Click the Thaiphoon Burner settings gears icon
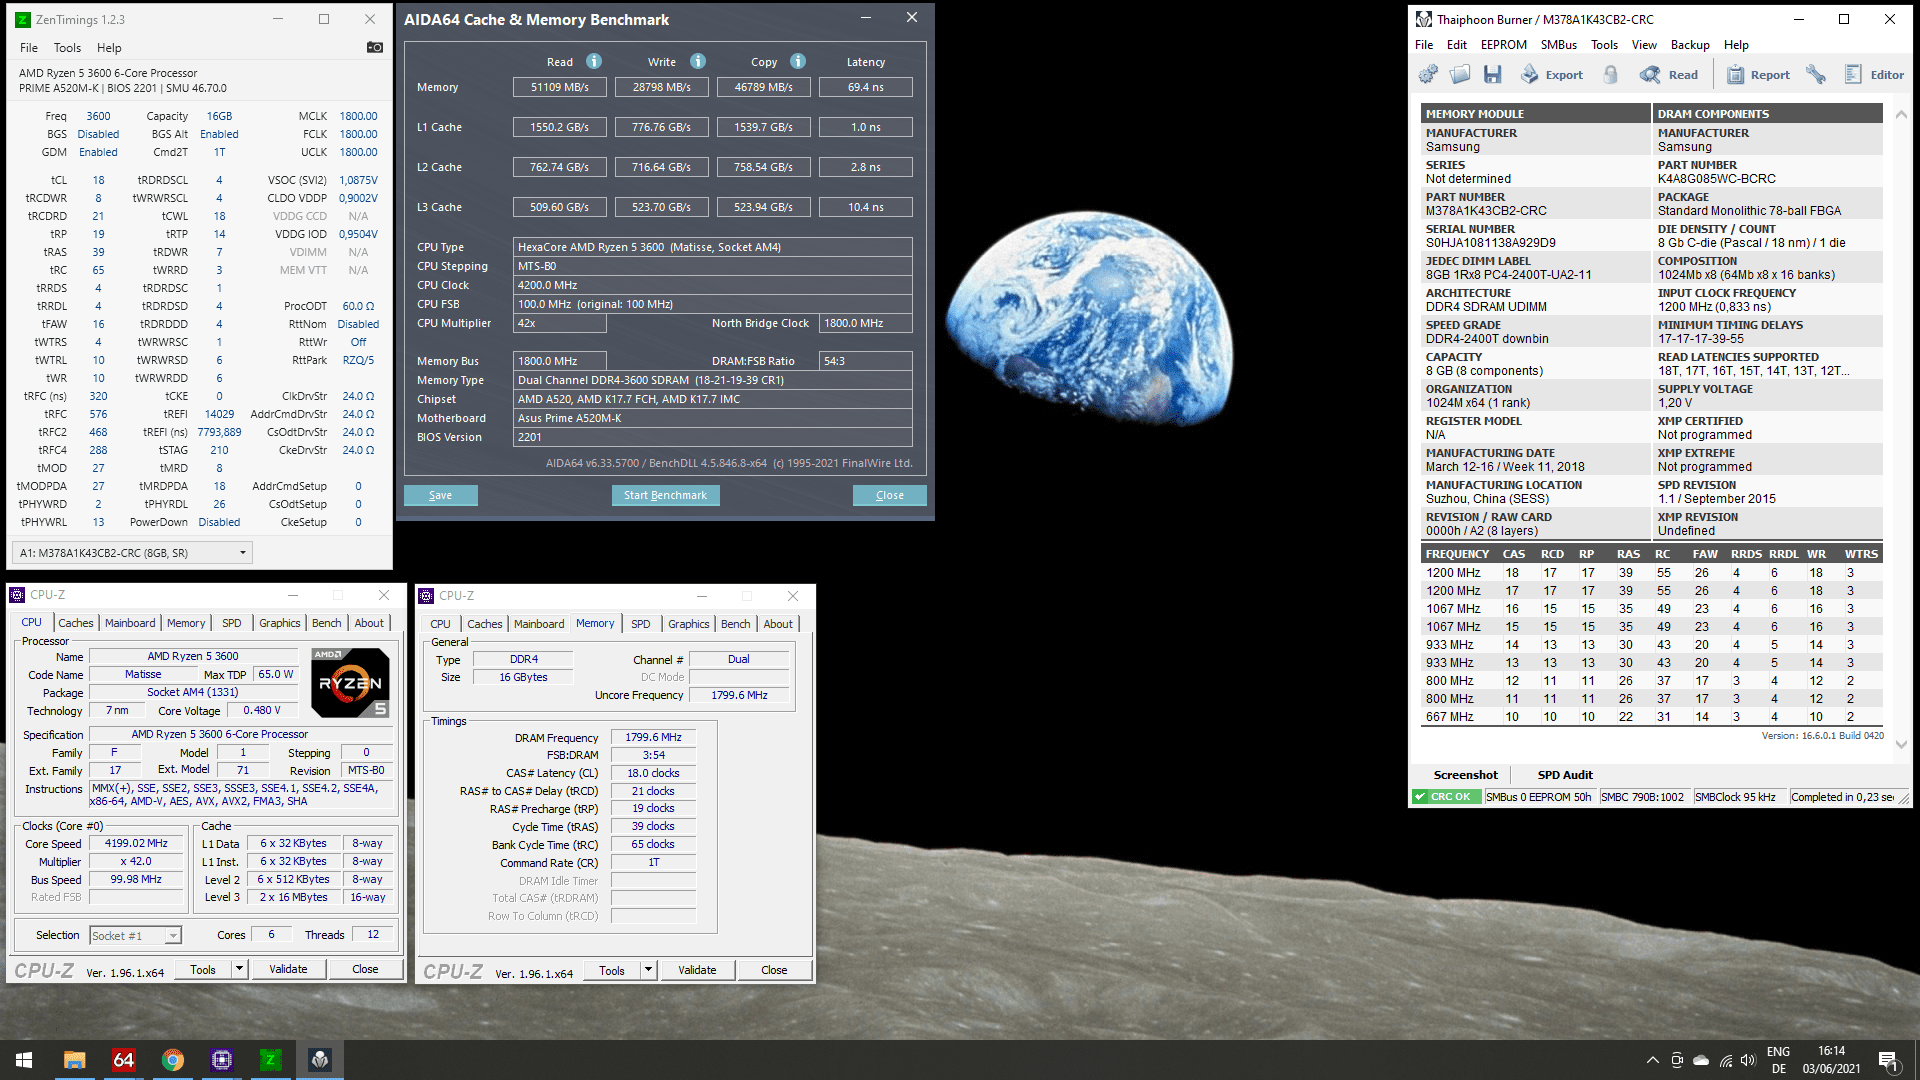This screenshot has height=1080, width=1920. pos(1428,74)
